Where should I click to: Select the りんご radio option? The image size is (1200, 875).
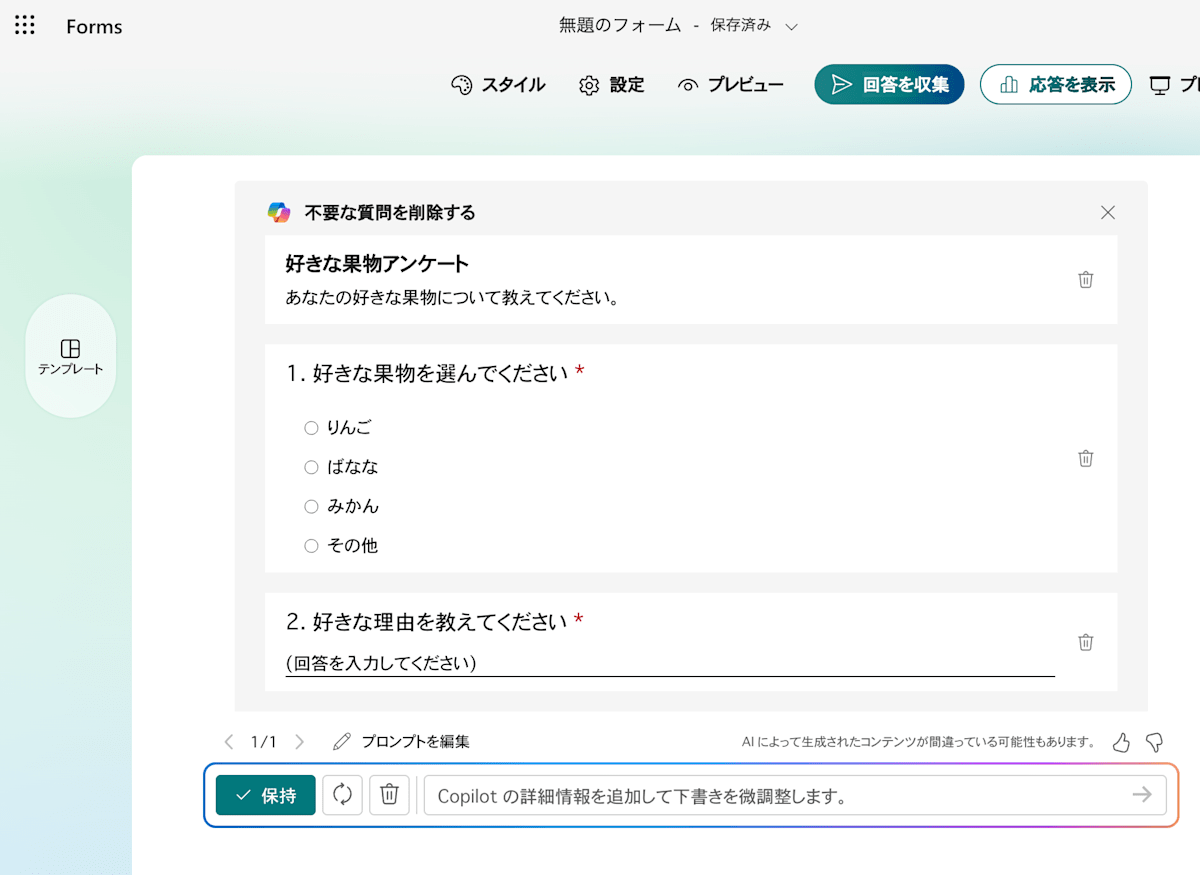point(311,428)
